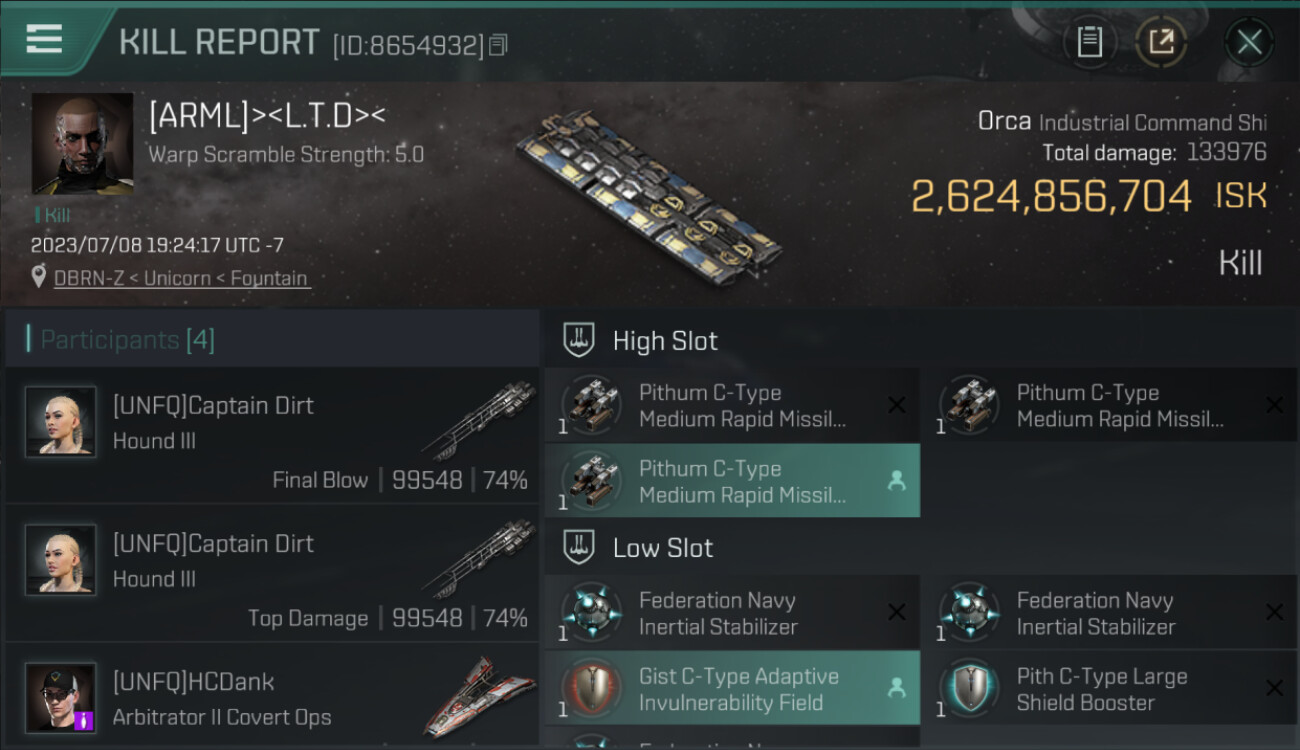The width and height of the screenshot is (1300, 750).
Task: Copy the kill report ID
Action: tap(498, 45)
